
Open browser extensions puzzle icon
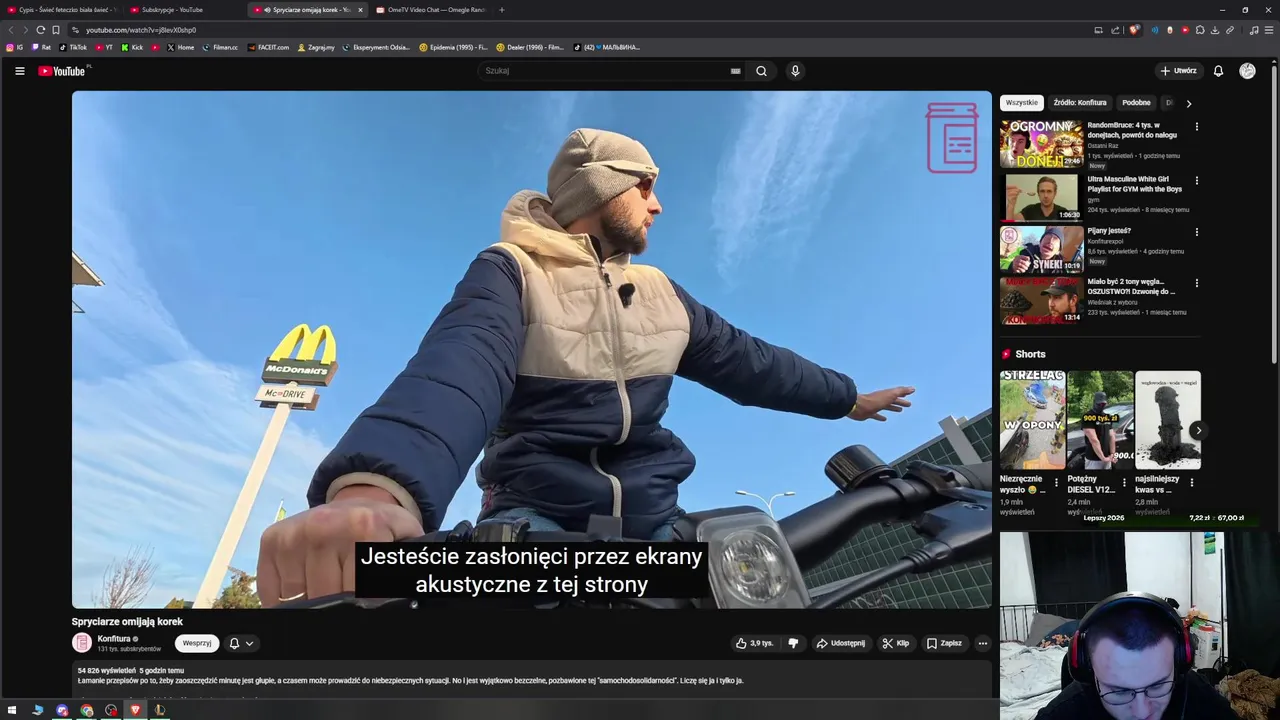point(1200,30)
